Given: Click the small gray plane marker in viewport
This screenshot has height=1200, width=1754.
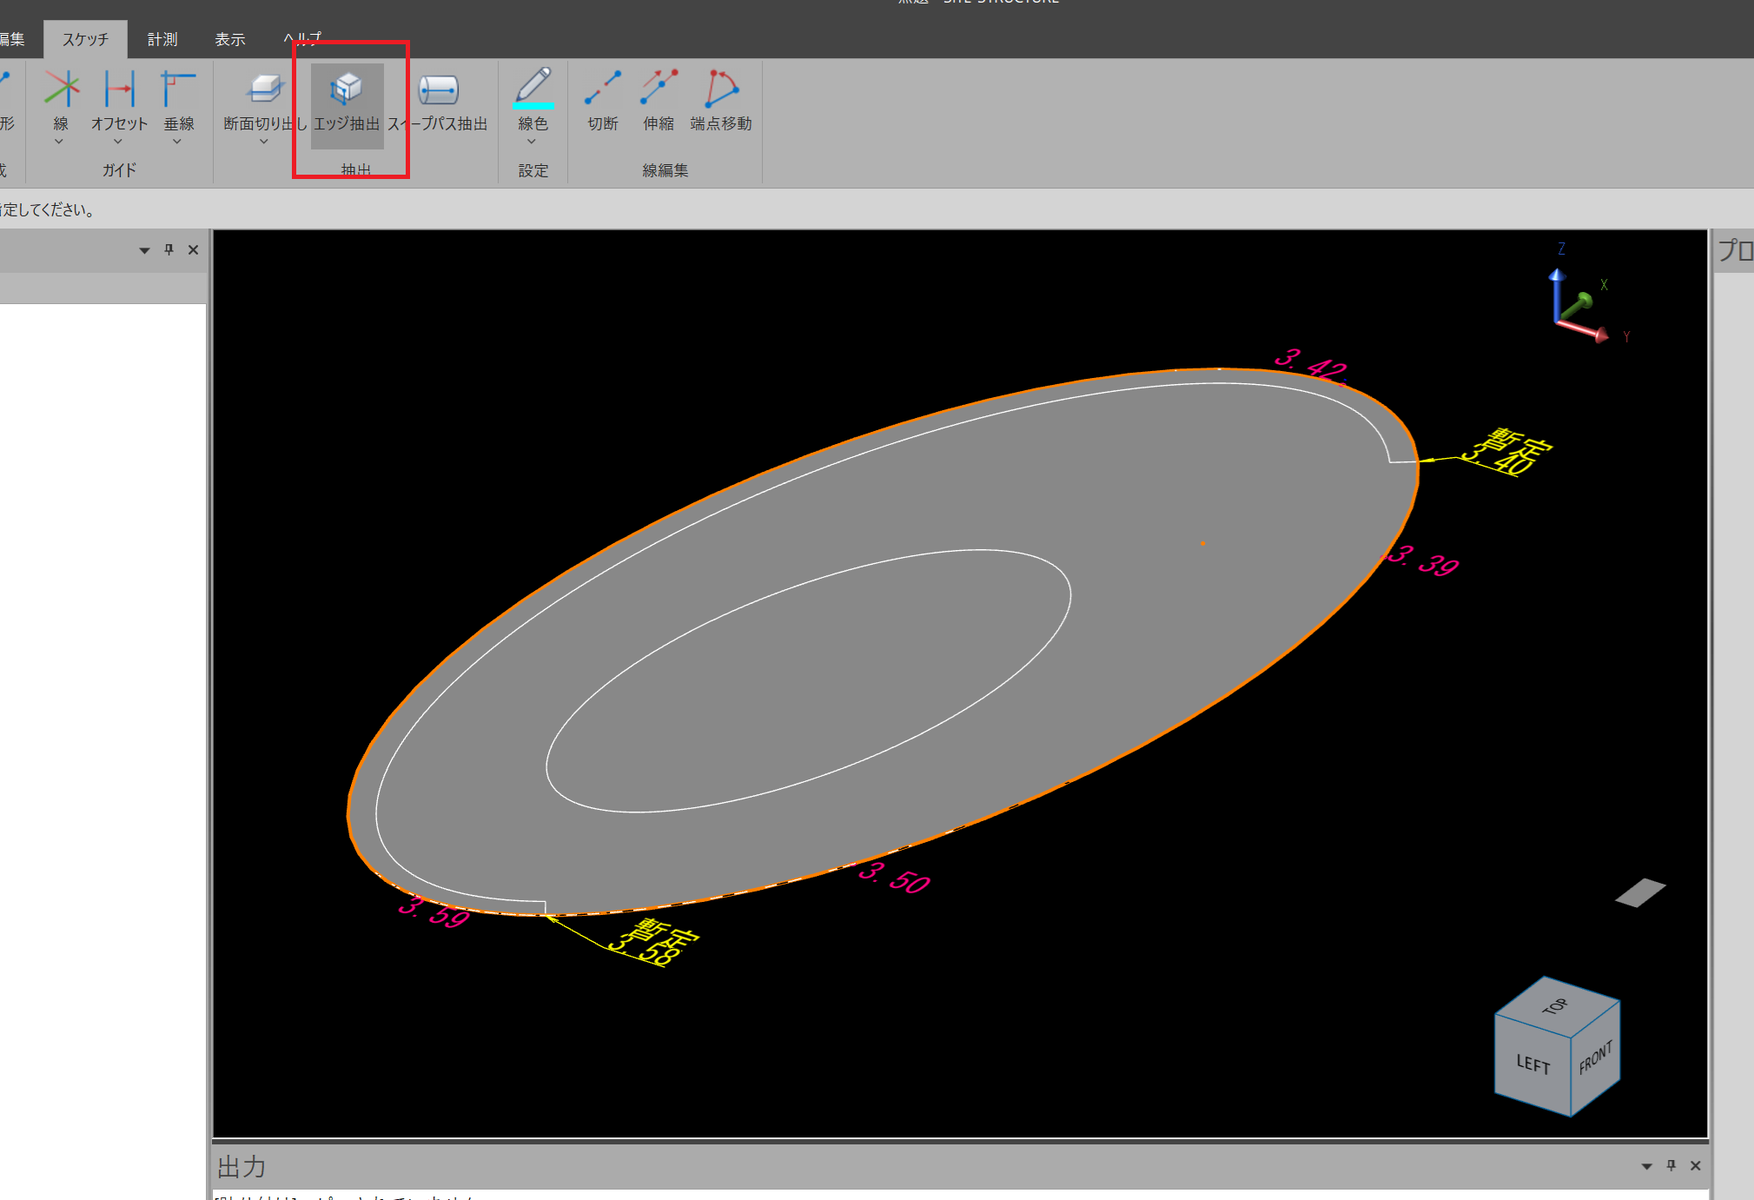Looking at the screenshot, I should point(1640,893).
